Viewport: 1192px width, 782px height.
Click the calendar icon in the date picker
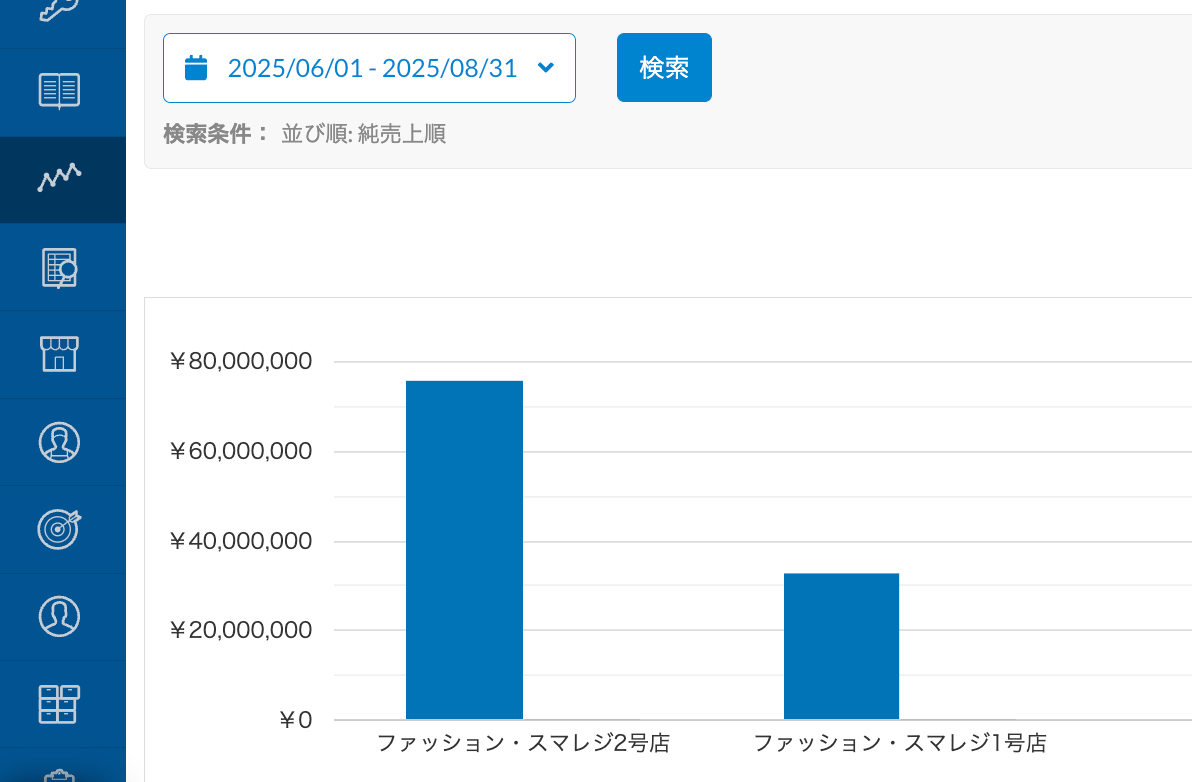(196, 68)
